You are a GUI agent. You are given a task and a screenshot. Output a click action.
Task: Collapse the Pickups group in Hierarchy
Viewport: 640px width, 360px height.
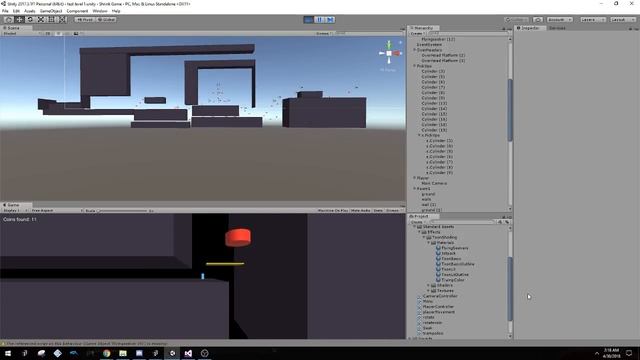coord(414,66)
